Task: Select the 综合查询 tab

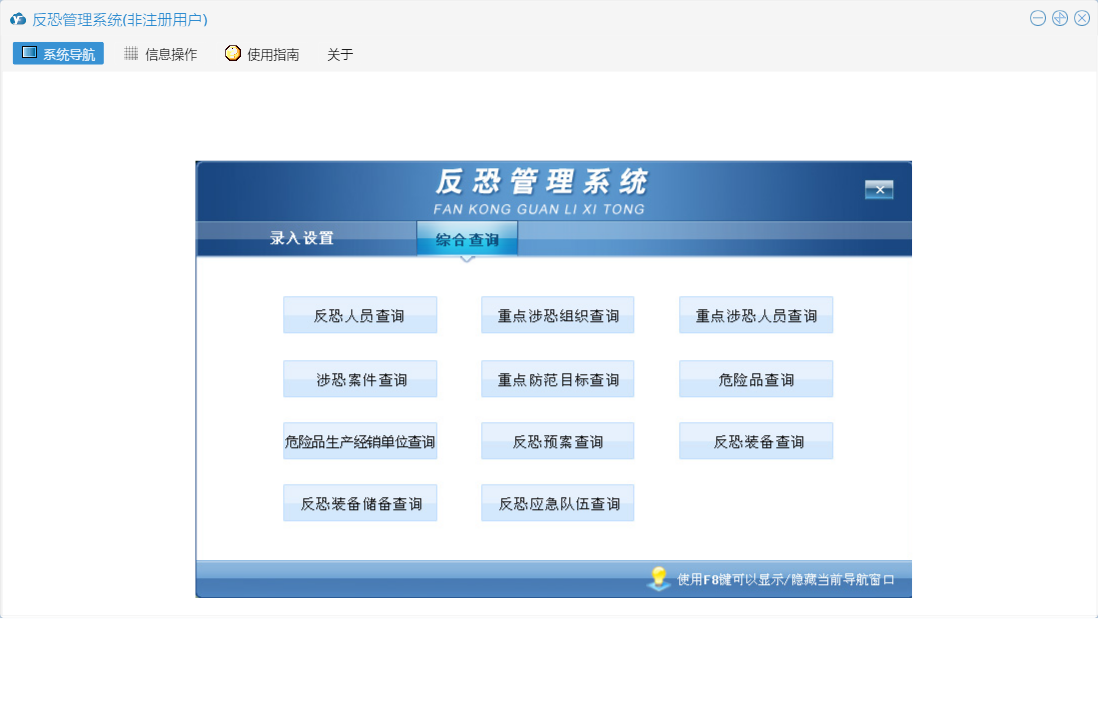Action: click(x=467, y=239)
